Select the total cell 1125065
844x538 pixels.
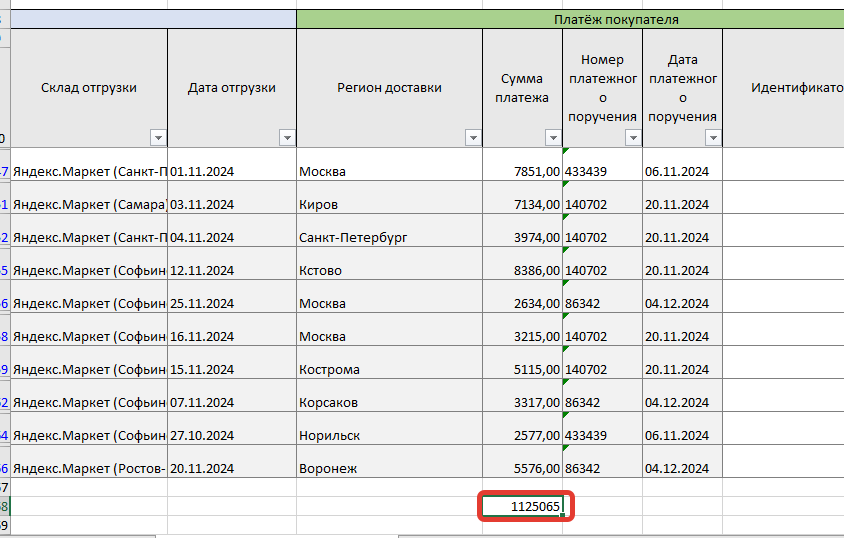click(522, 506)
